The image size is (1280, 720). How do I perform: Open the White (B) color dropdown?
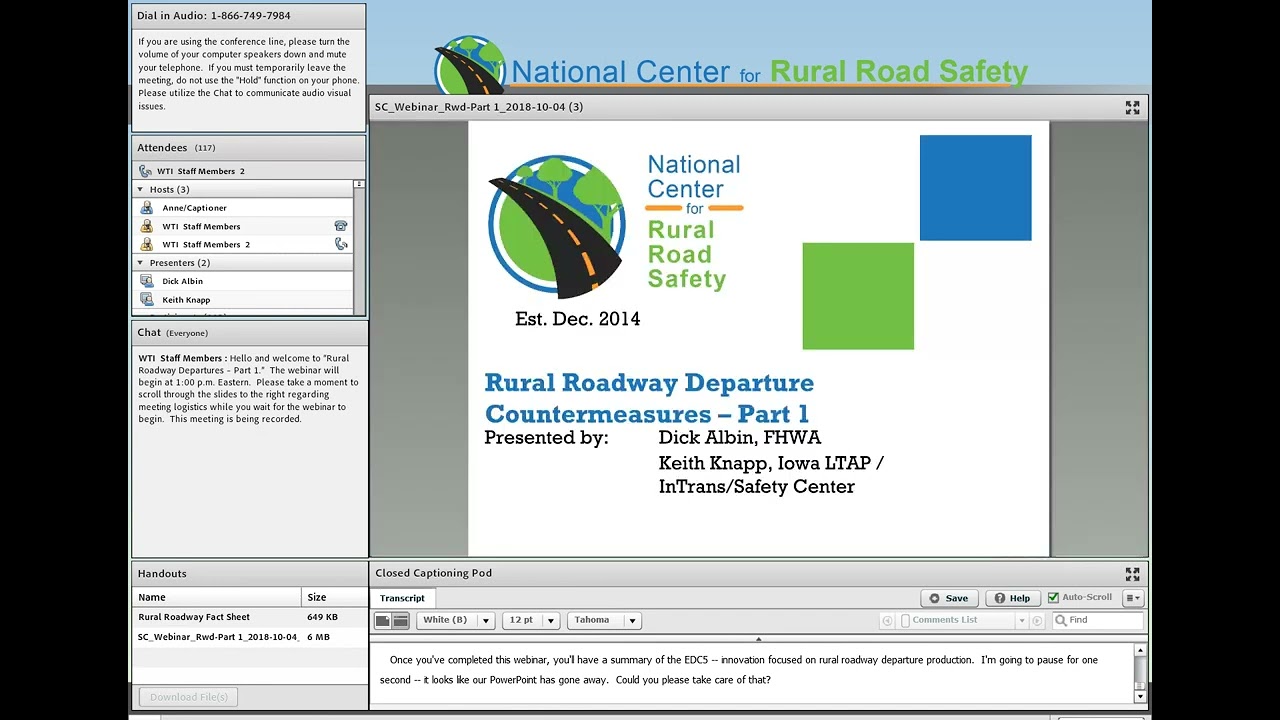[x=456, y=620]
